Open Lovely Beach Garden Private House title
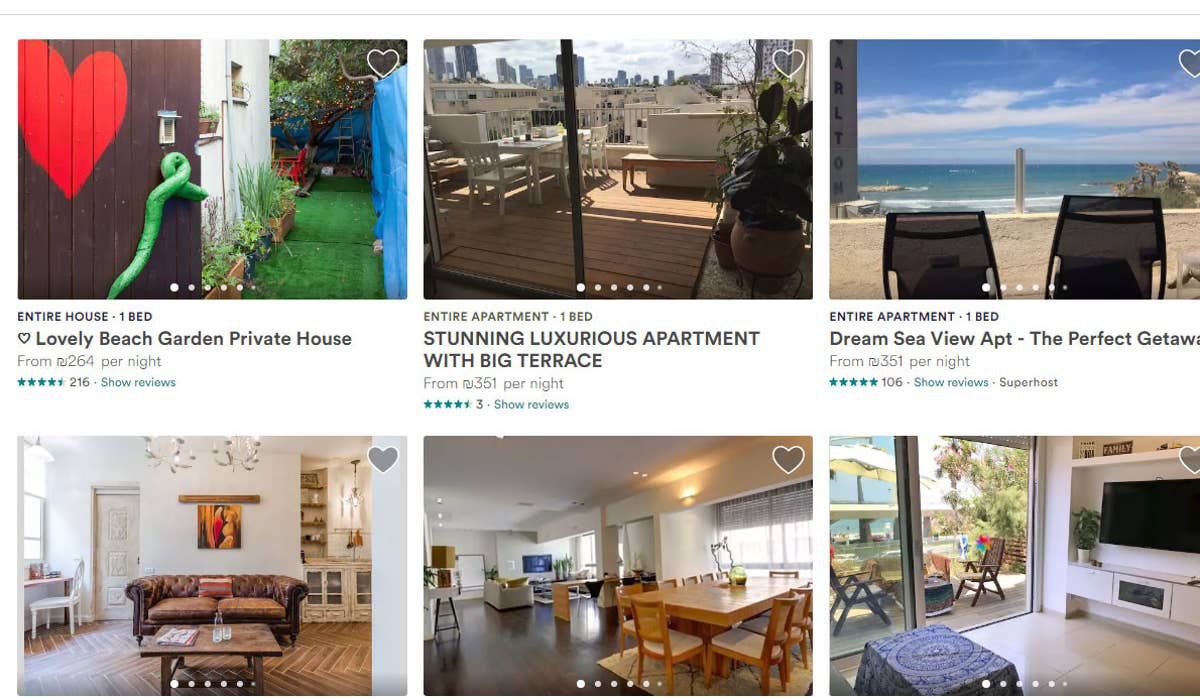The width and height of the screenshot is (1200, 698). click(x=185, y=339)
